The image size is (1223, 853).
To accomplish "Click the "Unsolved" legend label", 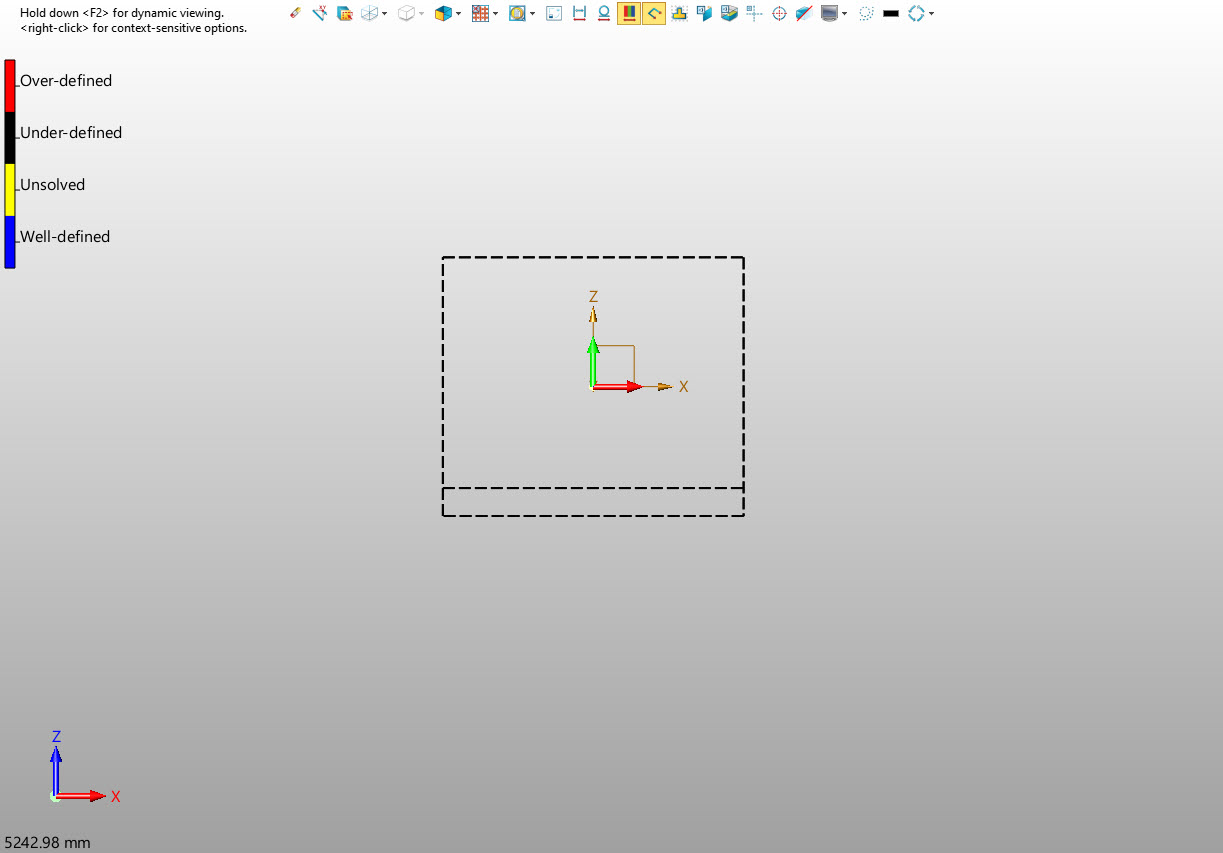I will tap(53, 185).
